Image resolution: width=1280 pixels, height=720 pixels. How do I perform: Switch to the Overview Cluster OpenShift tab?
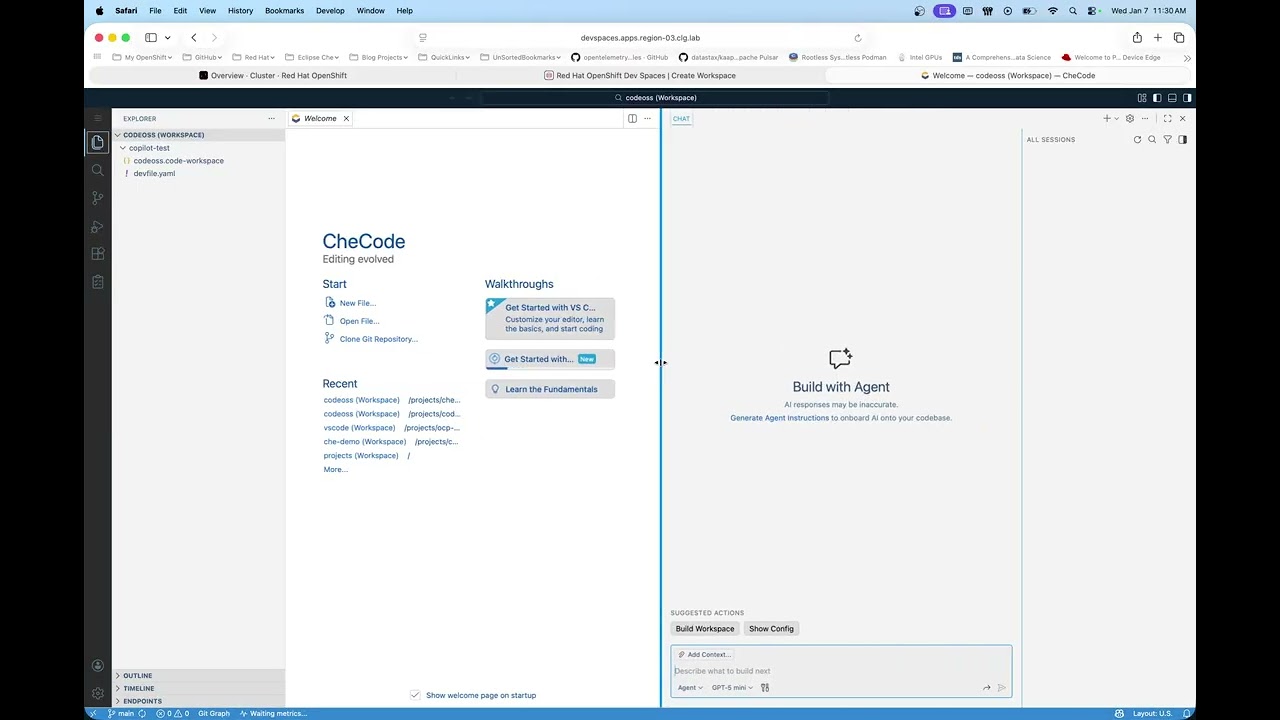tap(273, 75)
